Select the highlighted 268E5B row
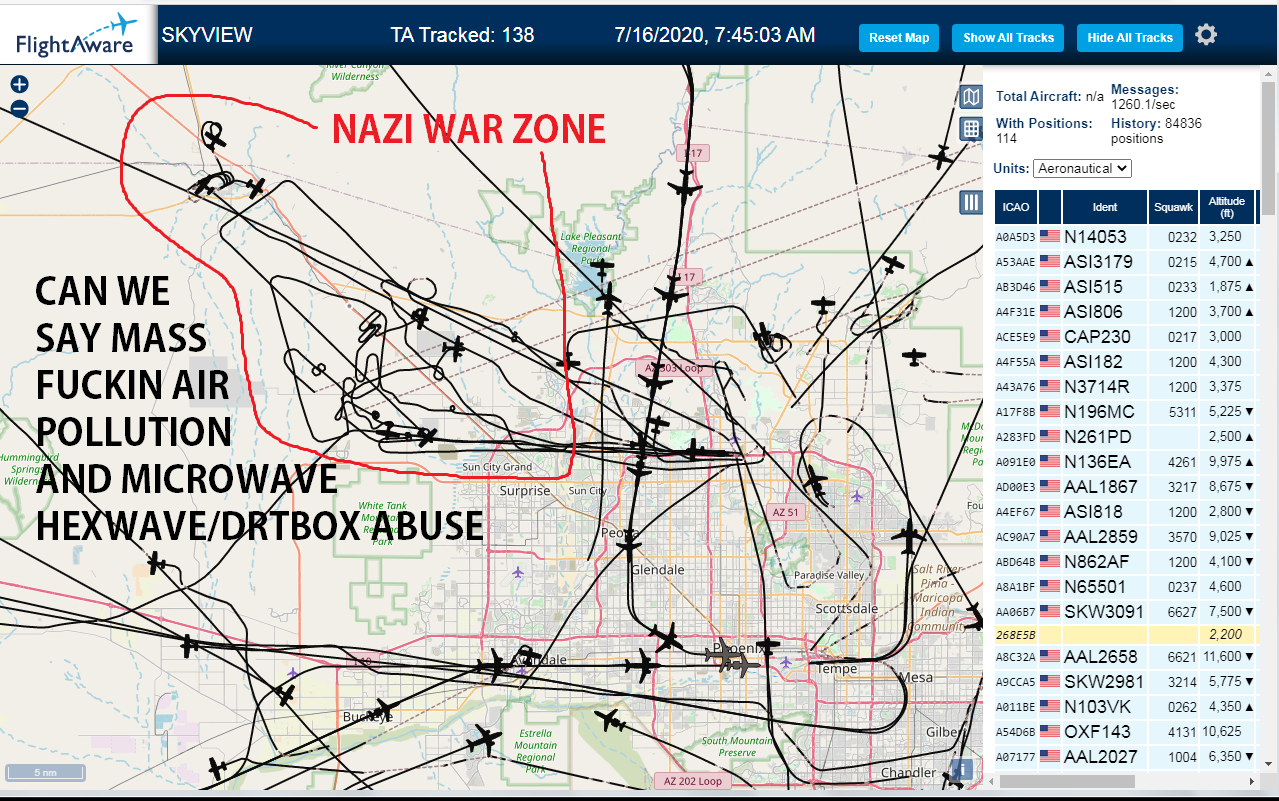The height and width of the screenshot is (801, 1279). (x=1126, y=635)
